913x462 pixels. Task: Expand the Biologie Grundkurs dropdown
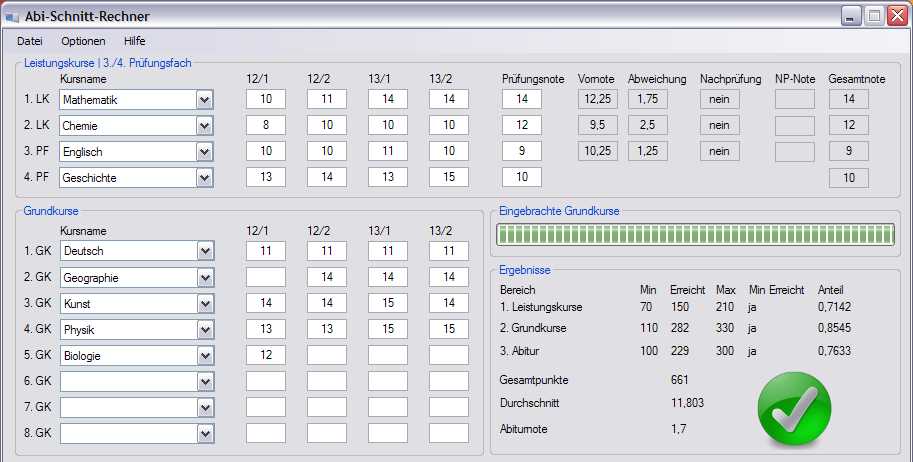click(205, 355)
